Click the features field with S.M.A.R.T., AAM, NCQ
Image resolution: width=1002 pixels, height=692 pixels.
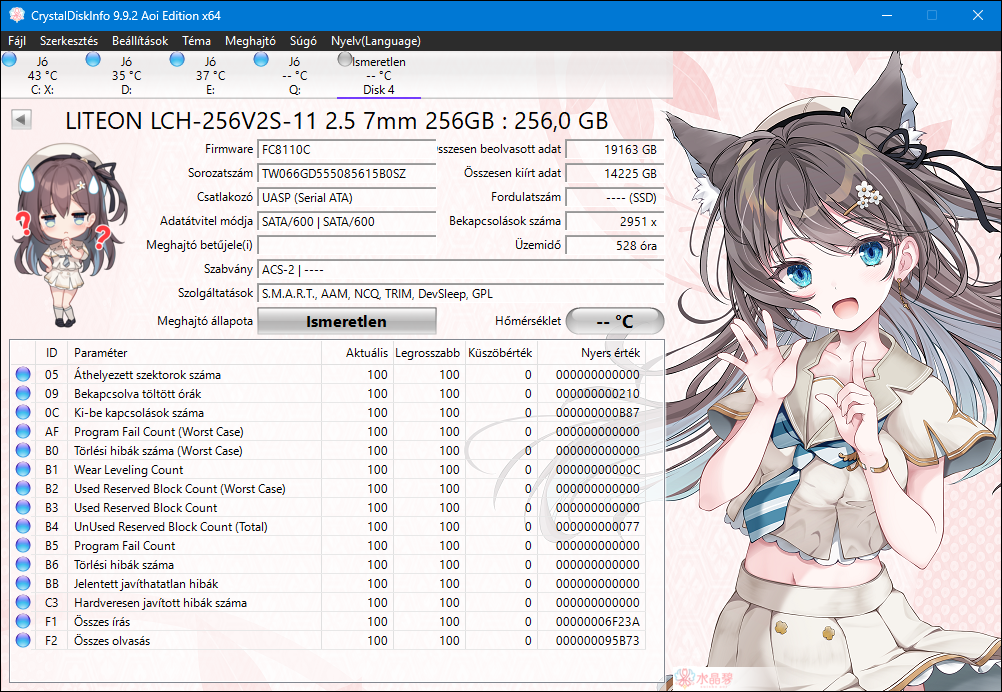(461, 294)
